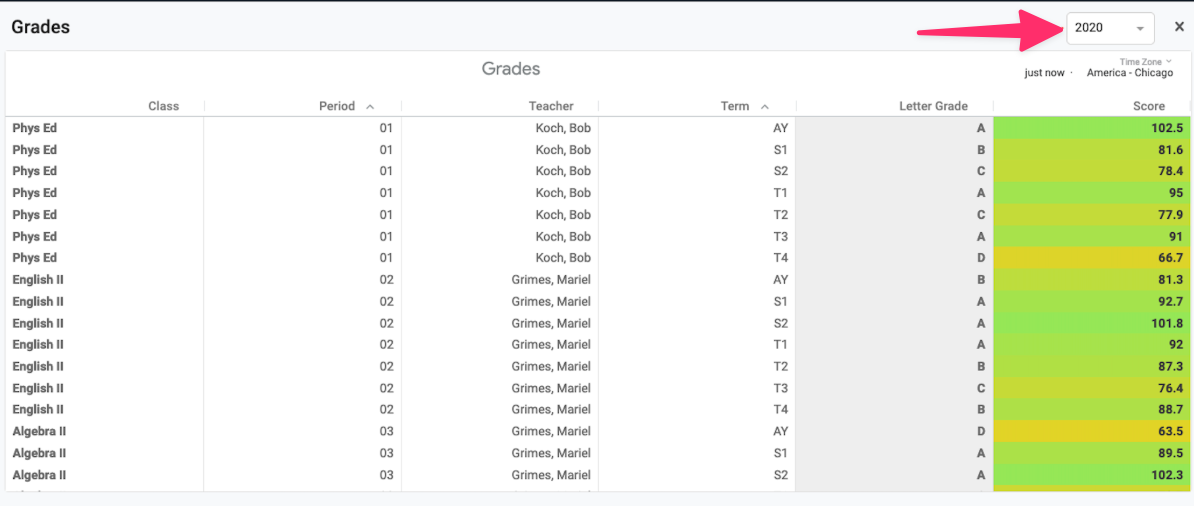Viewport: 1194px width, 506px height.
Task: Click the dropdown caret beside 2020
Action: (x=1140, y=29)
